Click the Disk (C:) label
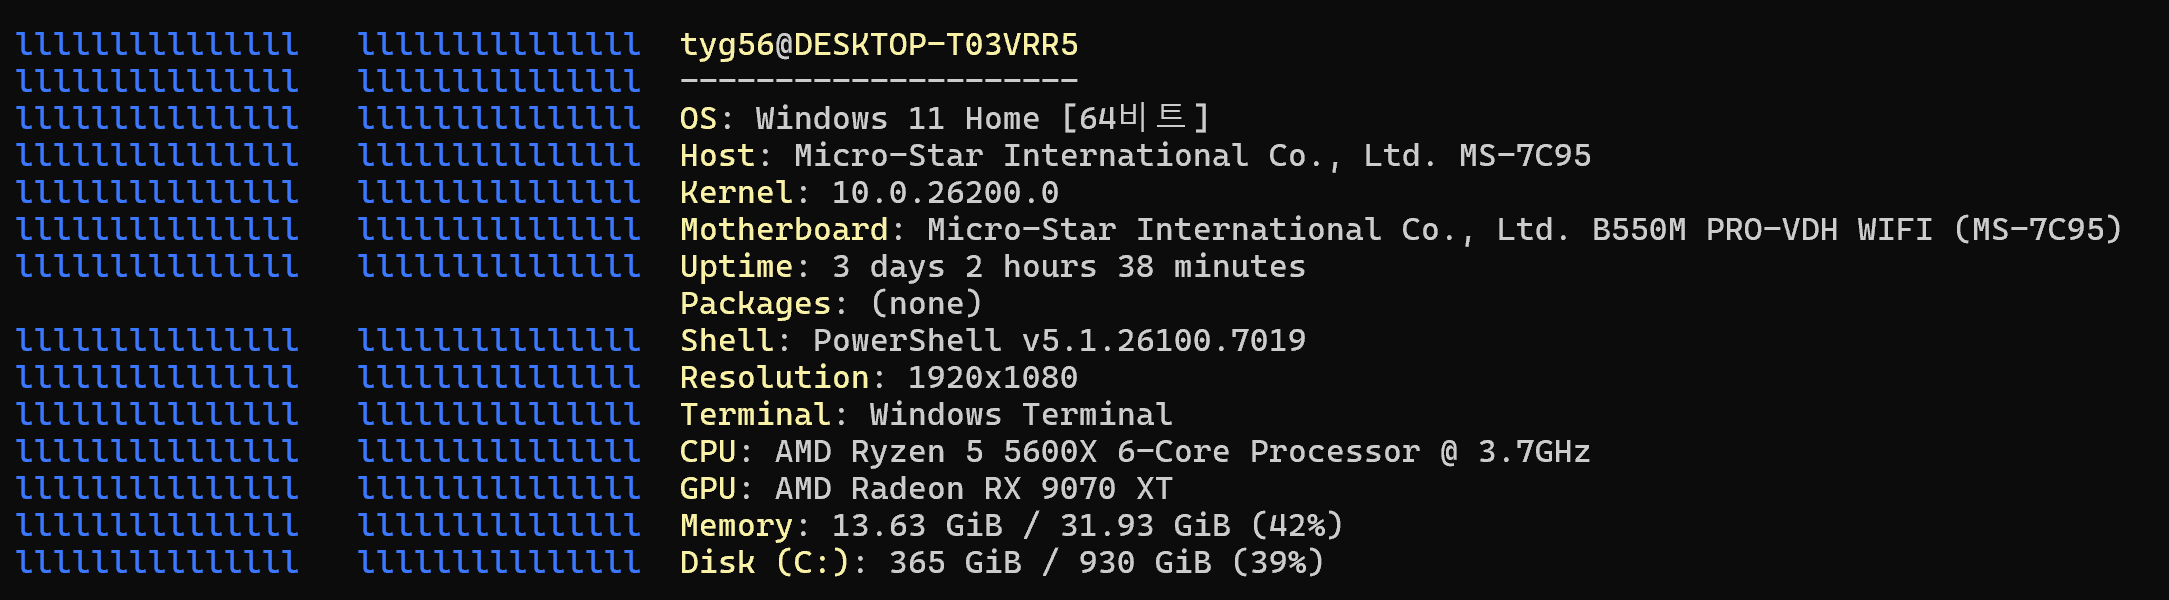 click(x=764, y=563)
